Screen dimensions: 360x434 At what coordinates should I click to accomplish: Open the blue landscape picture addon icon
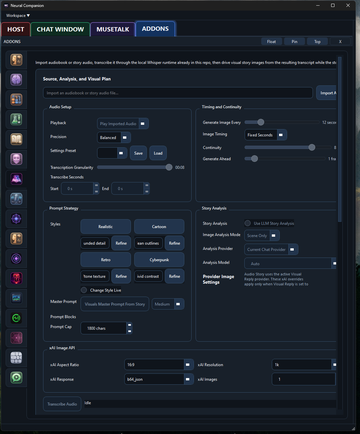[16, 298]
